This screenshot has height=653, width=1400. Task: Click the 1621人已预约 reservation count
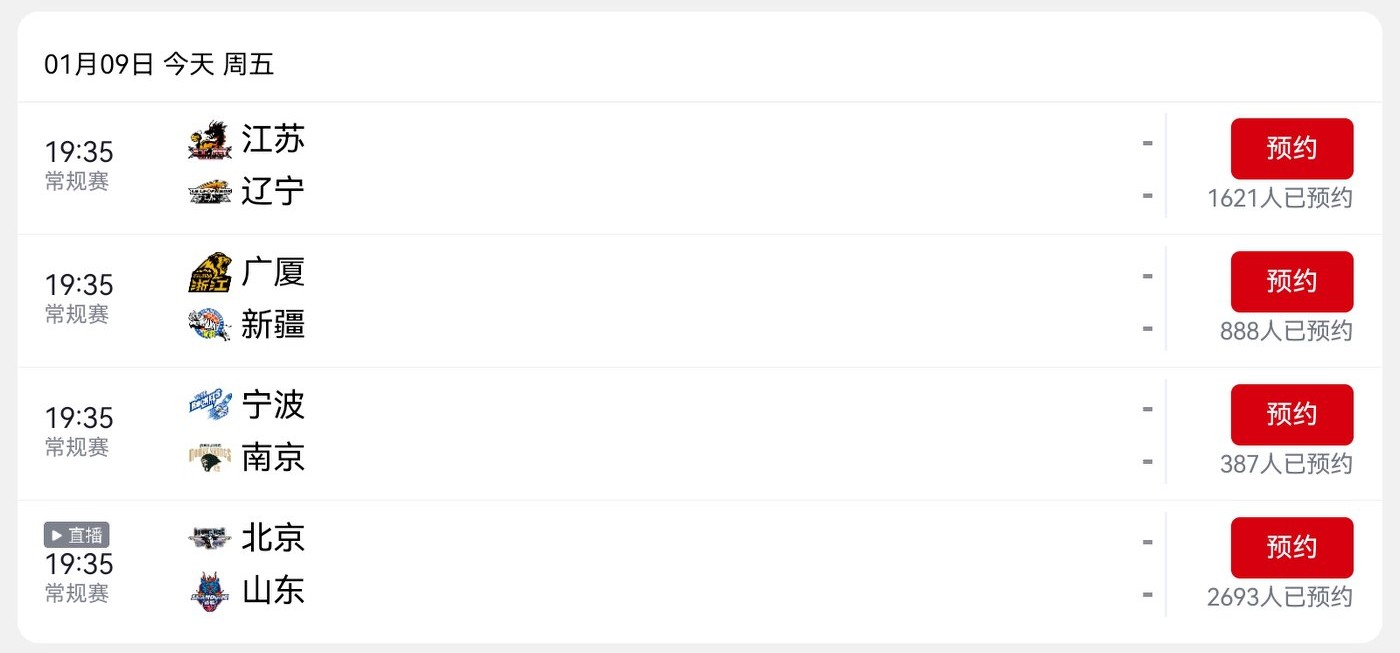1279,198
